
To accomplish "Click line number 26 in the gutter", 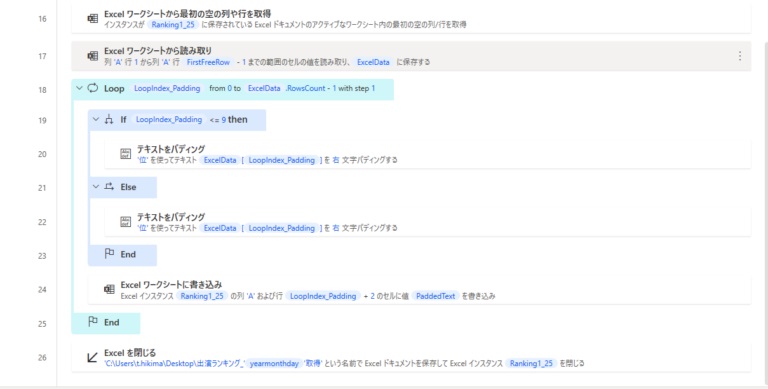I will [x=43, y=358].
